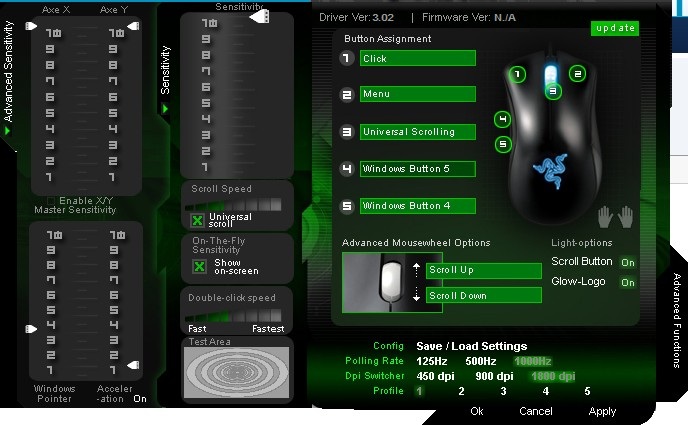Click the Windows Pointer slider handle at 4
Image resolution: width=688 pixels, height=425 pixels.
[x=31, y=329]
